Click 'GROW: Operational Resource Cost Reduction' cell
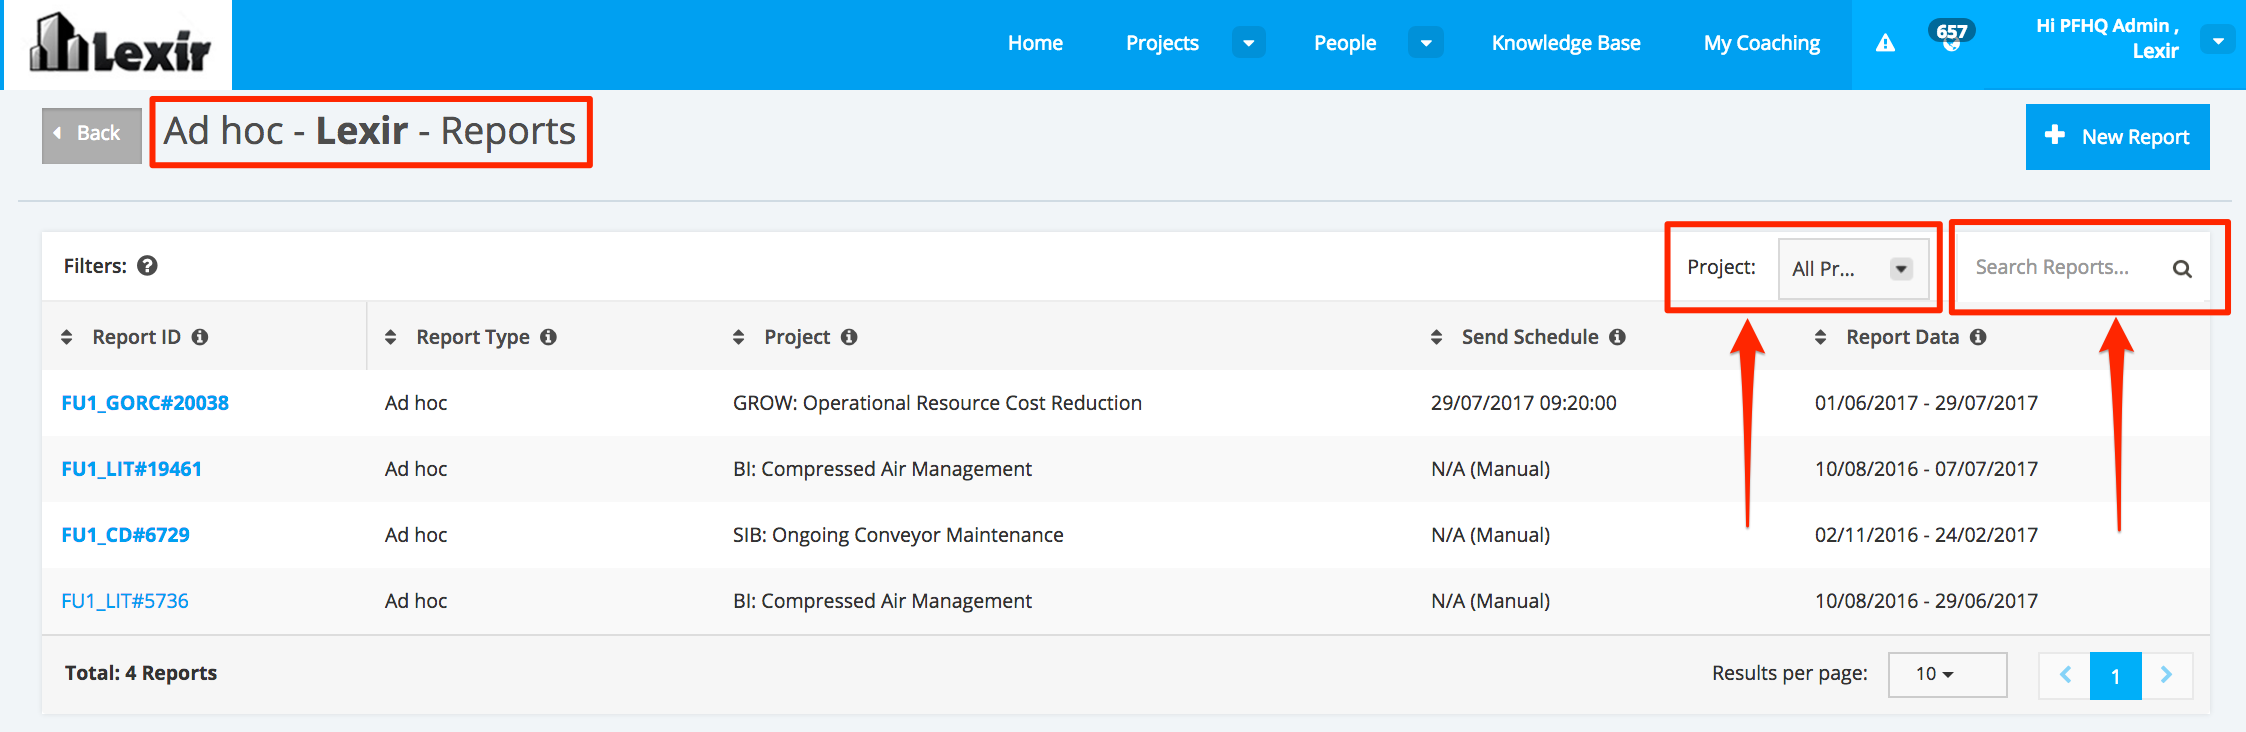Image resolution: width=2246 pixels, height=732 pixels. pos(937,403)
